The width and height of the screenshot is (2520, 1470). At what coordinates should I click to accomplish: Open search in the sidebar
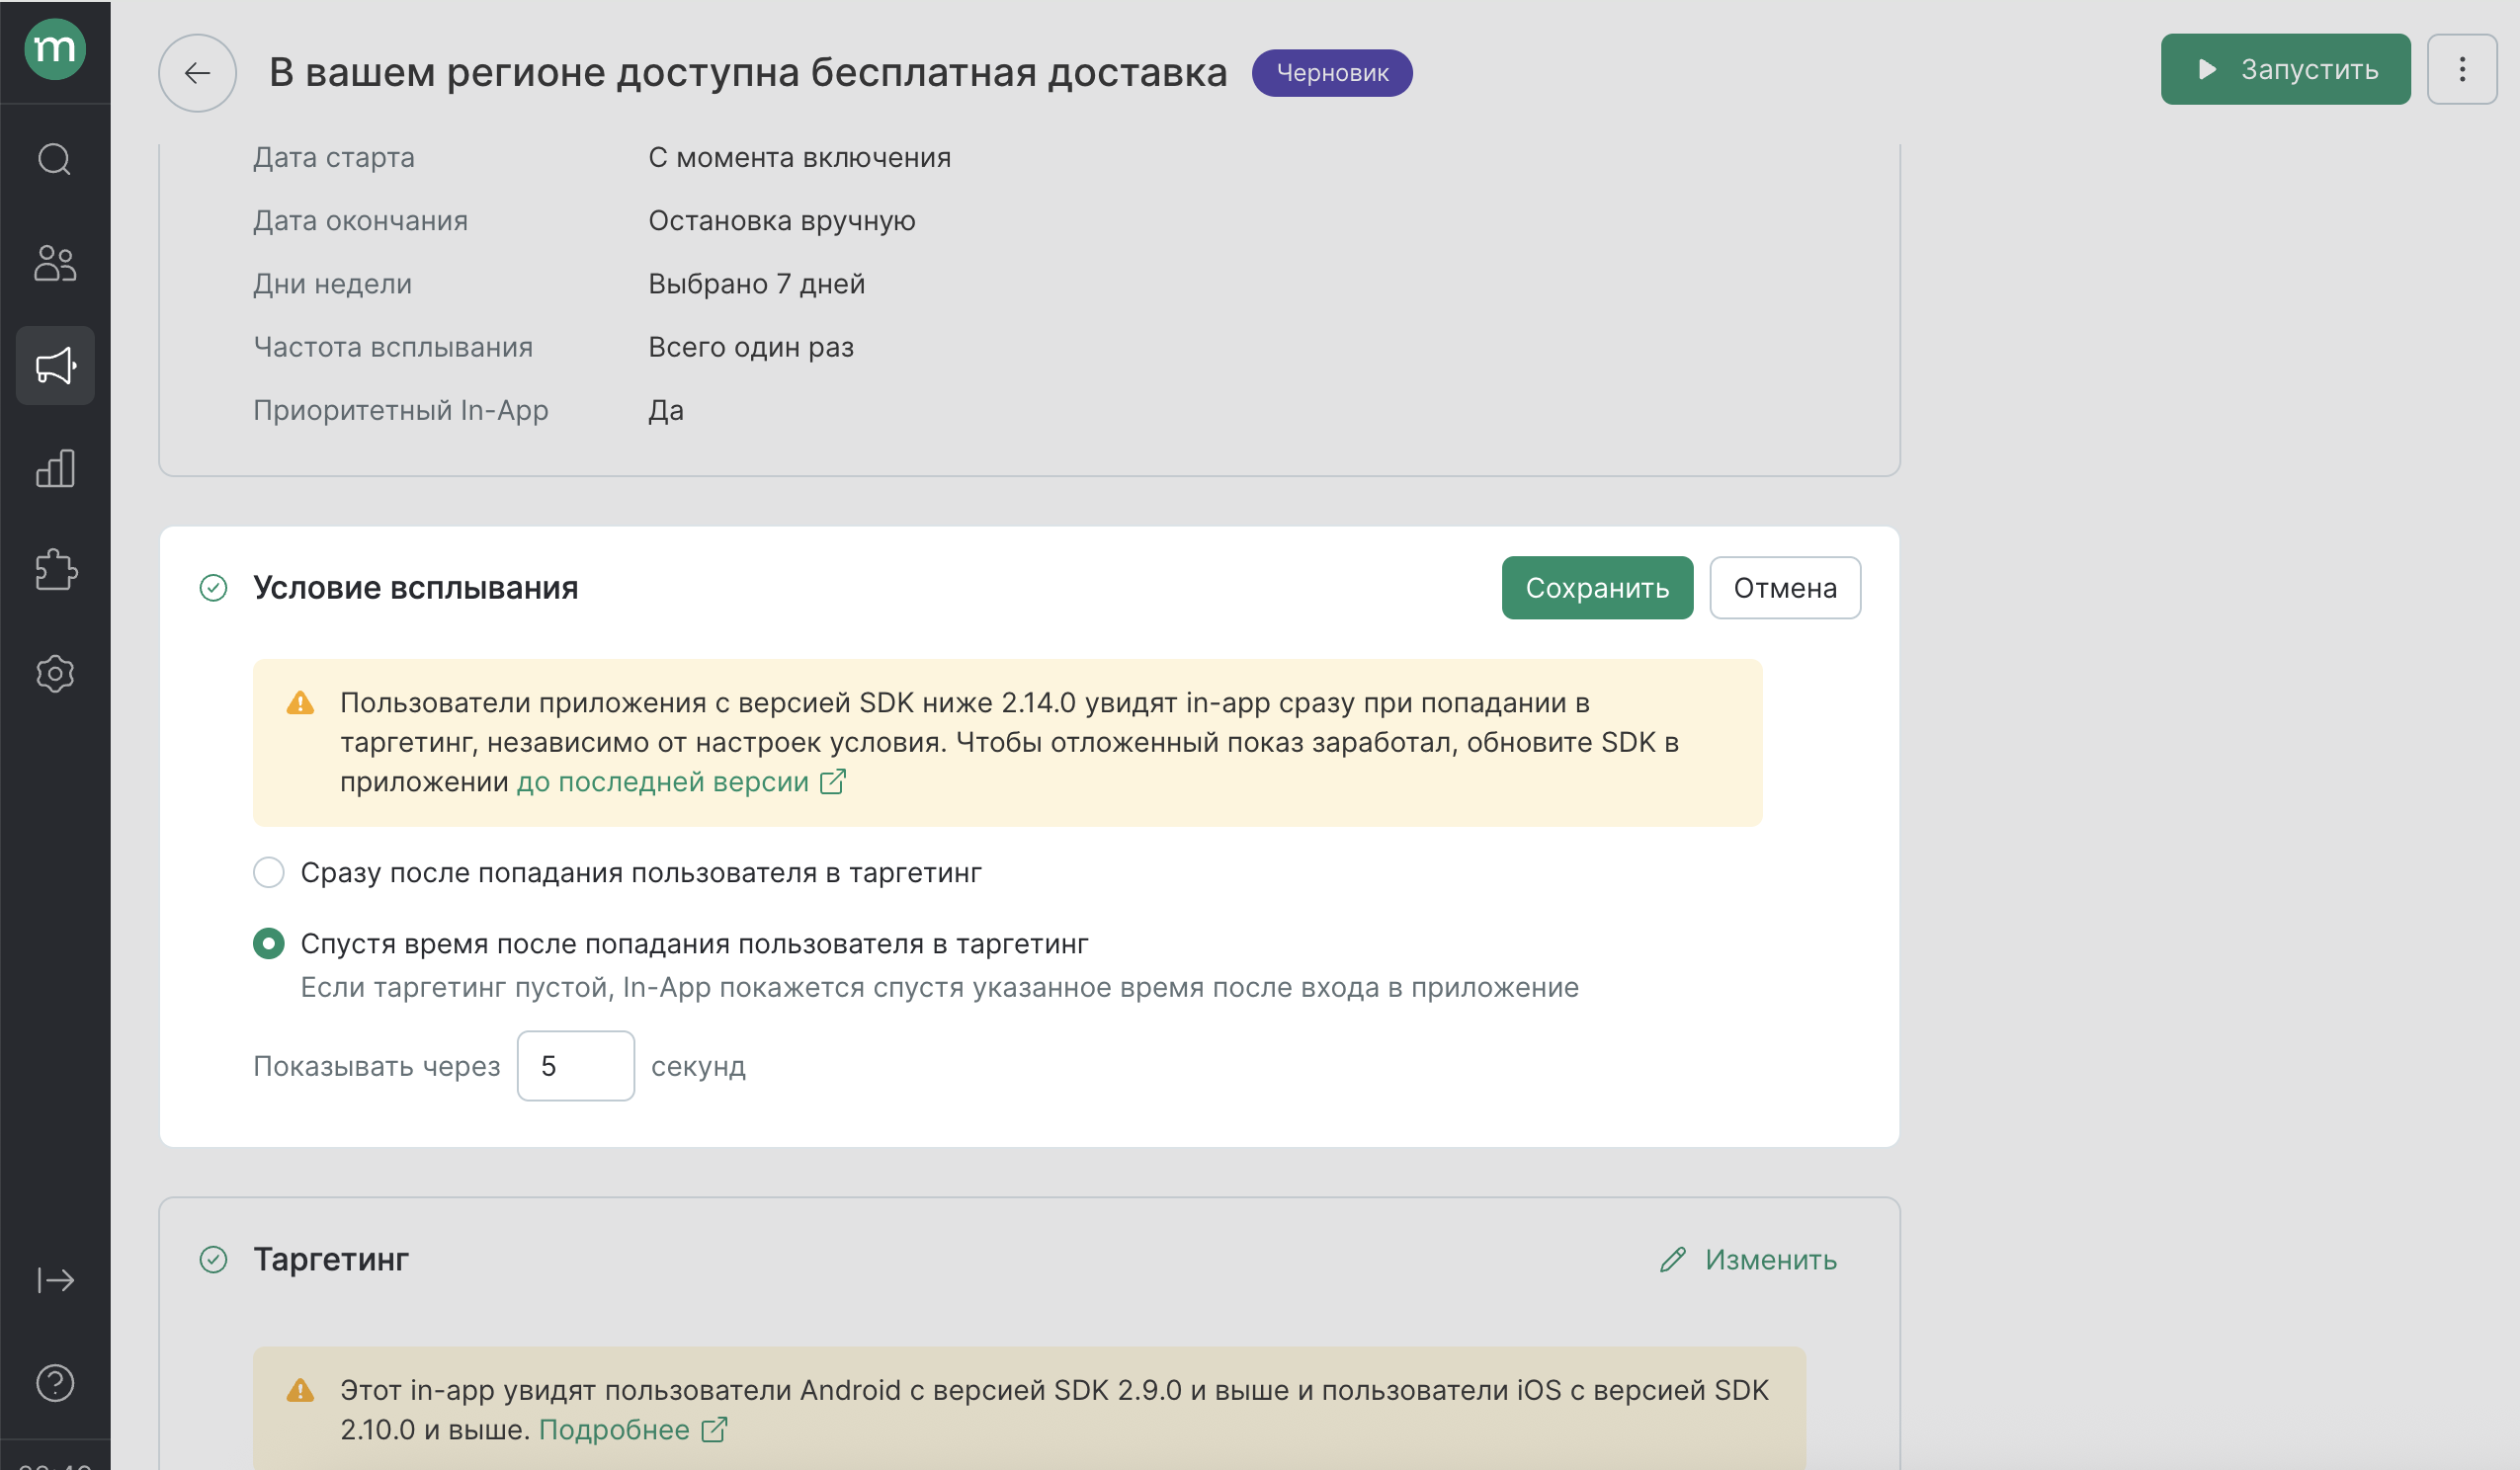[x=55, y=159]
